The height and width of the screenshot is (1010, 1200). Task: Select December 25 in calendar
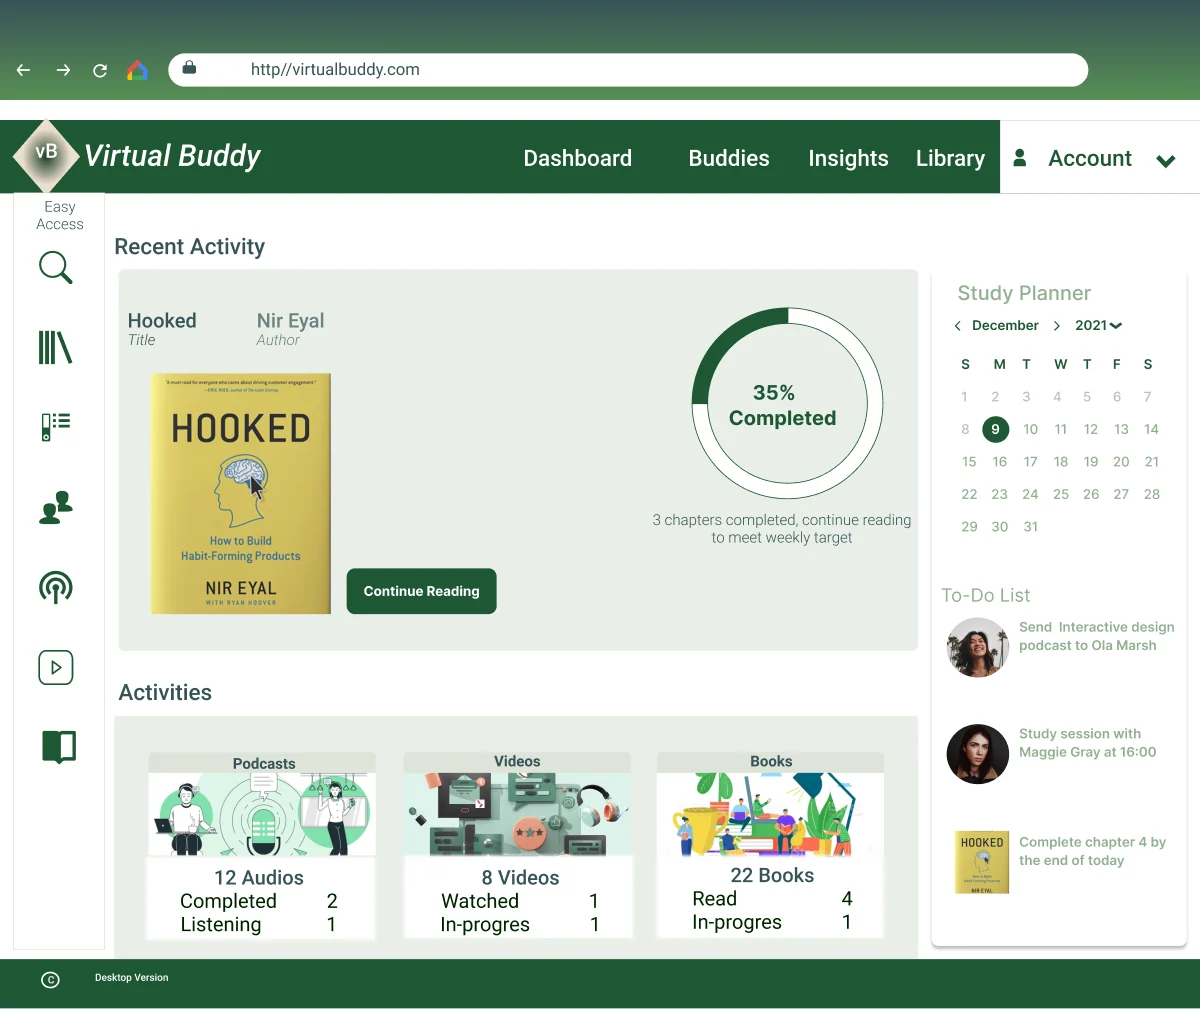(1061, 494)
